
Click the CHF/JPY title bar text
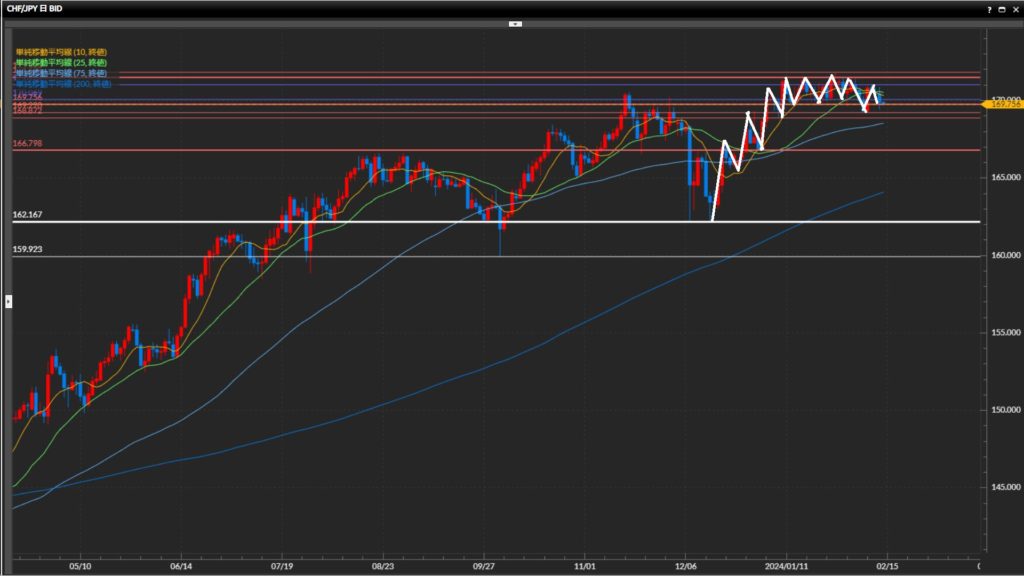[37, 8]
